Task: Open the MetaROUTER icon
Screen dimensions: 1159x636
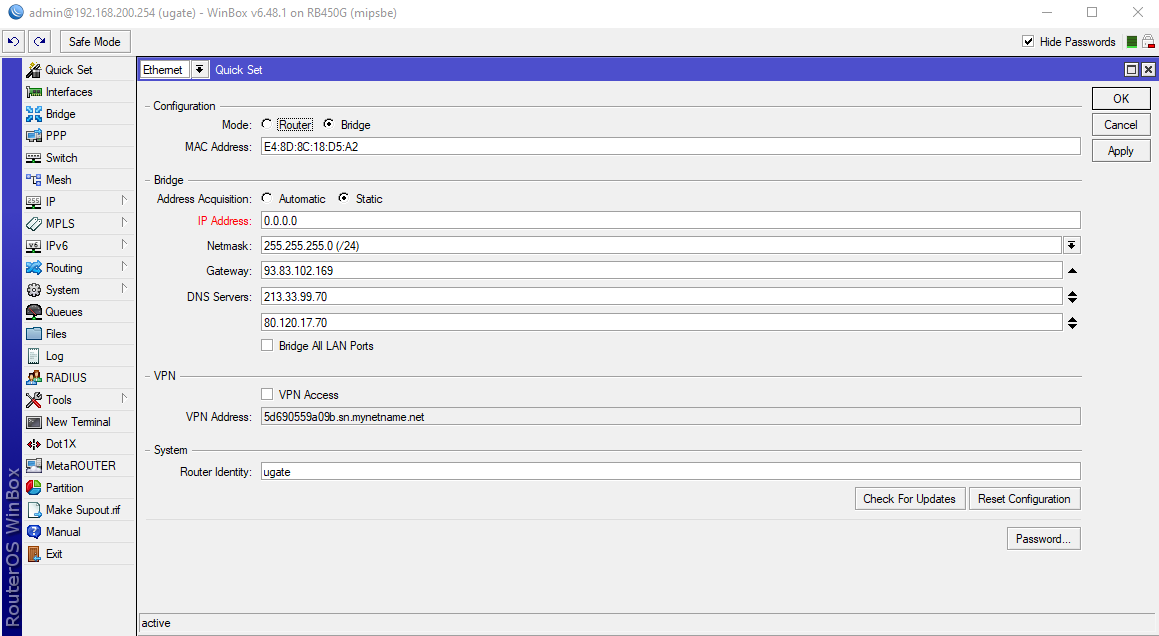Action: 34,465
